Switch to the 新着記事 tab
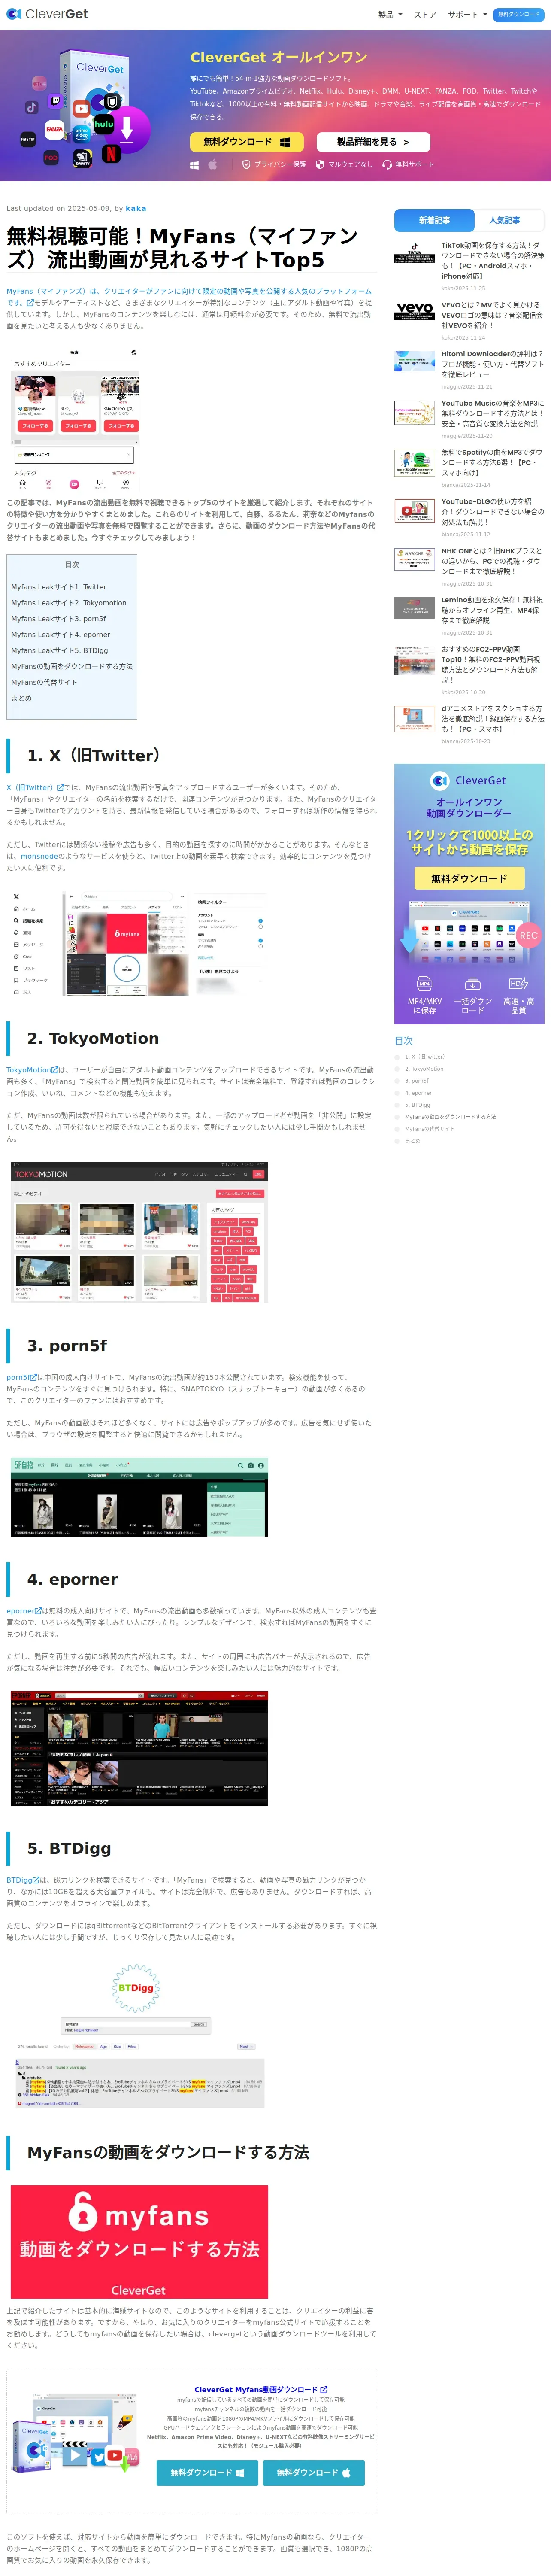The image size is (551, 2576). pyautogui.click(x=434, y=220)
